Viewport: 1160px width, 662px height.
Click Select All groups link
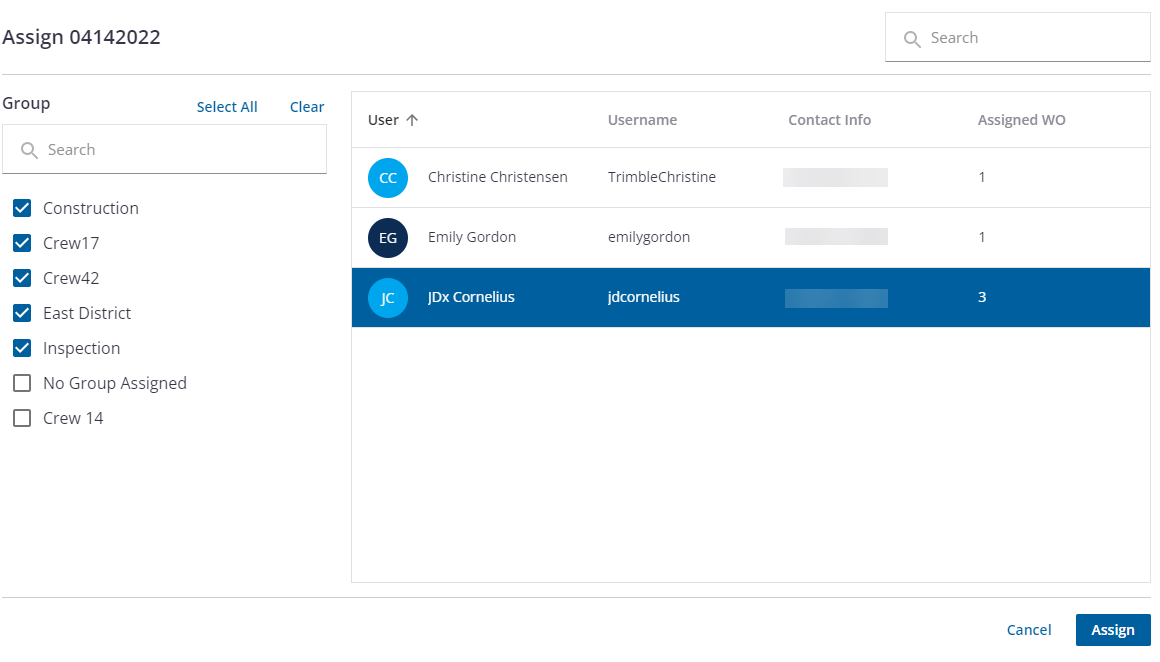point(227,107)
